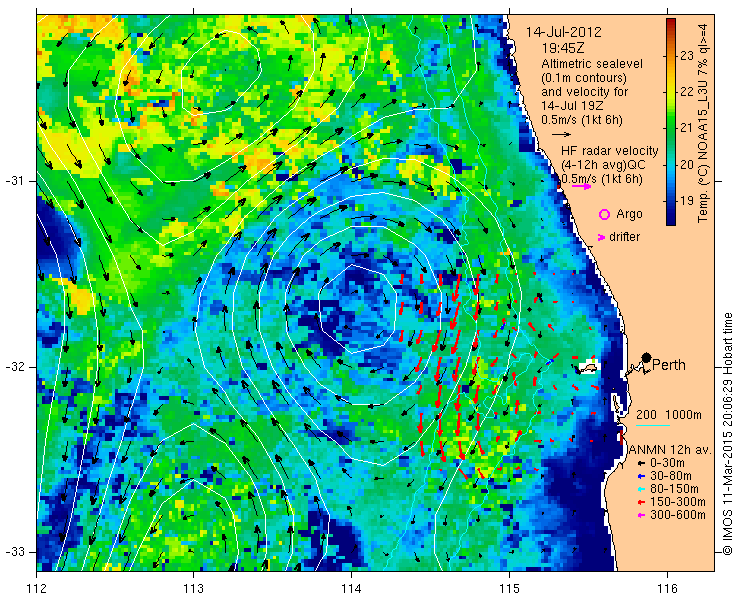
Task: Click the 21 label on temperature scale
Action: click(x=687, y=128)
